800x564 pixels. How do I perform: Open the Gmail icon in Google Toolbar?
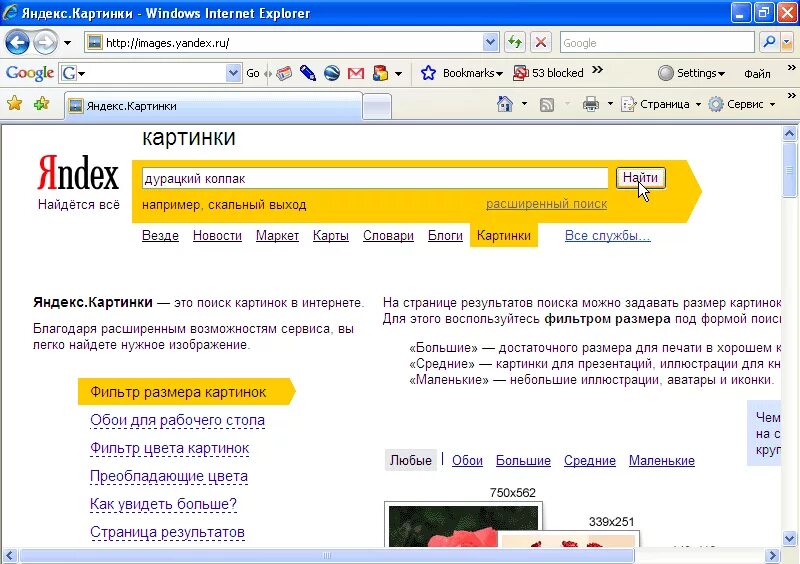coord(356,73)
